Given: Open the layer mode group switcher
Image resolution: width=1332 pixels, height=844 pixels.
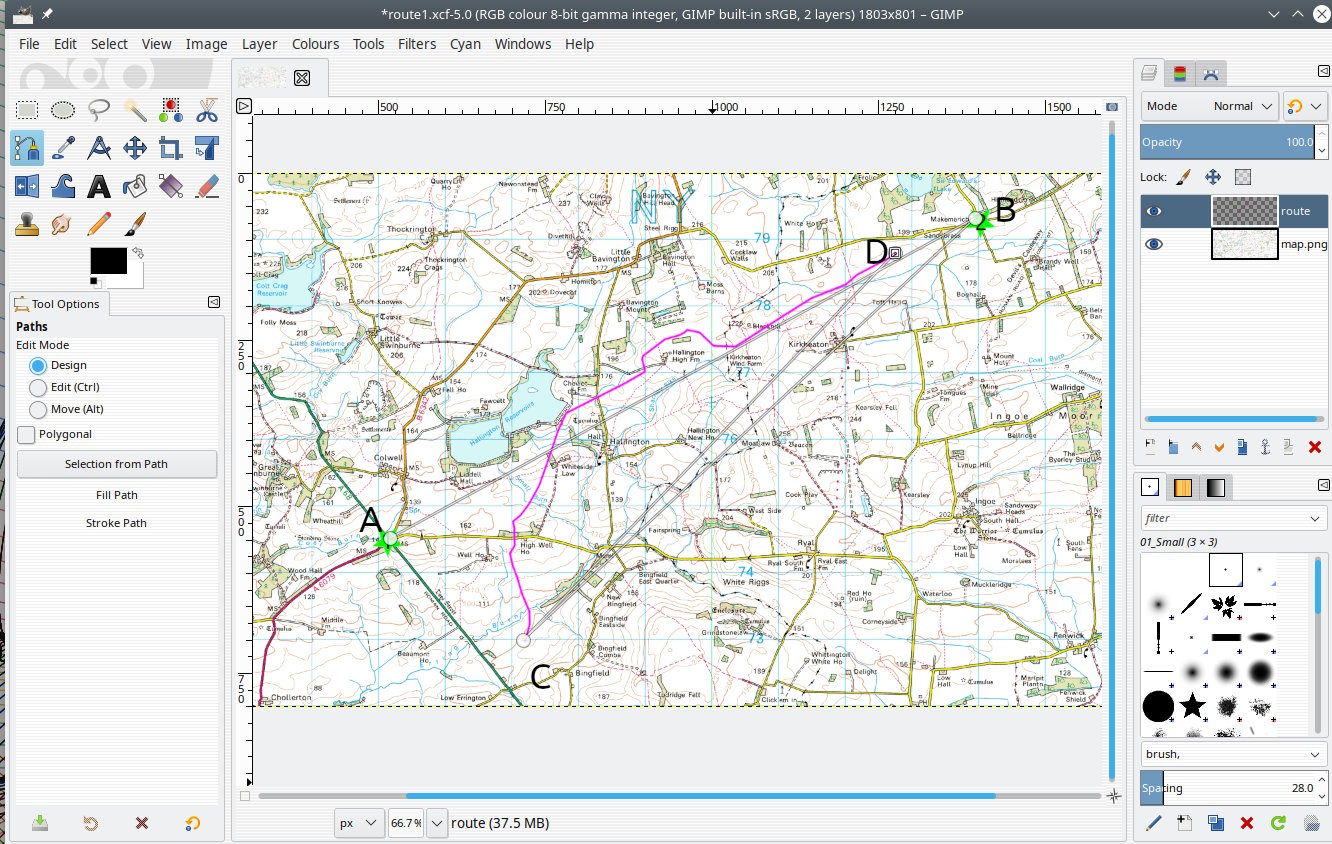Looking at the screenshot, I should pyautogui.click(x=1304, y=106).
